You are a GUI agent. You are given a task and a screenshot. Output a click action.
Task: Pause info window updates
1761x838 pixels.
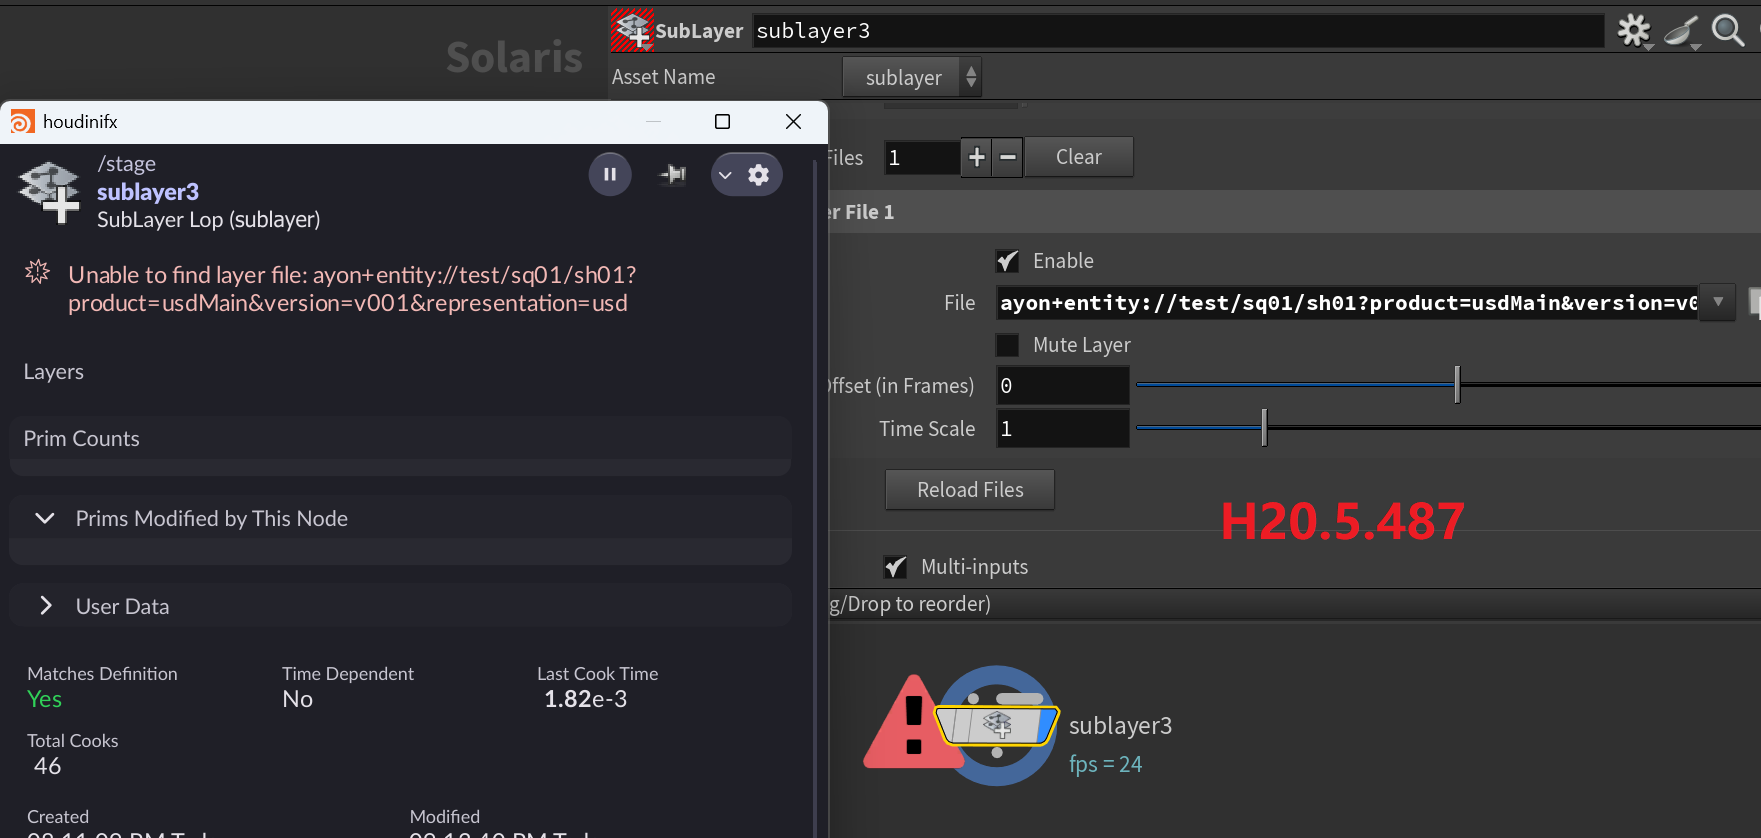[609, 175]
